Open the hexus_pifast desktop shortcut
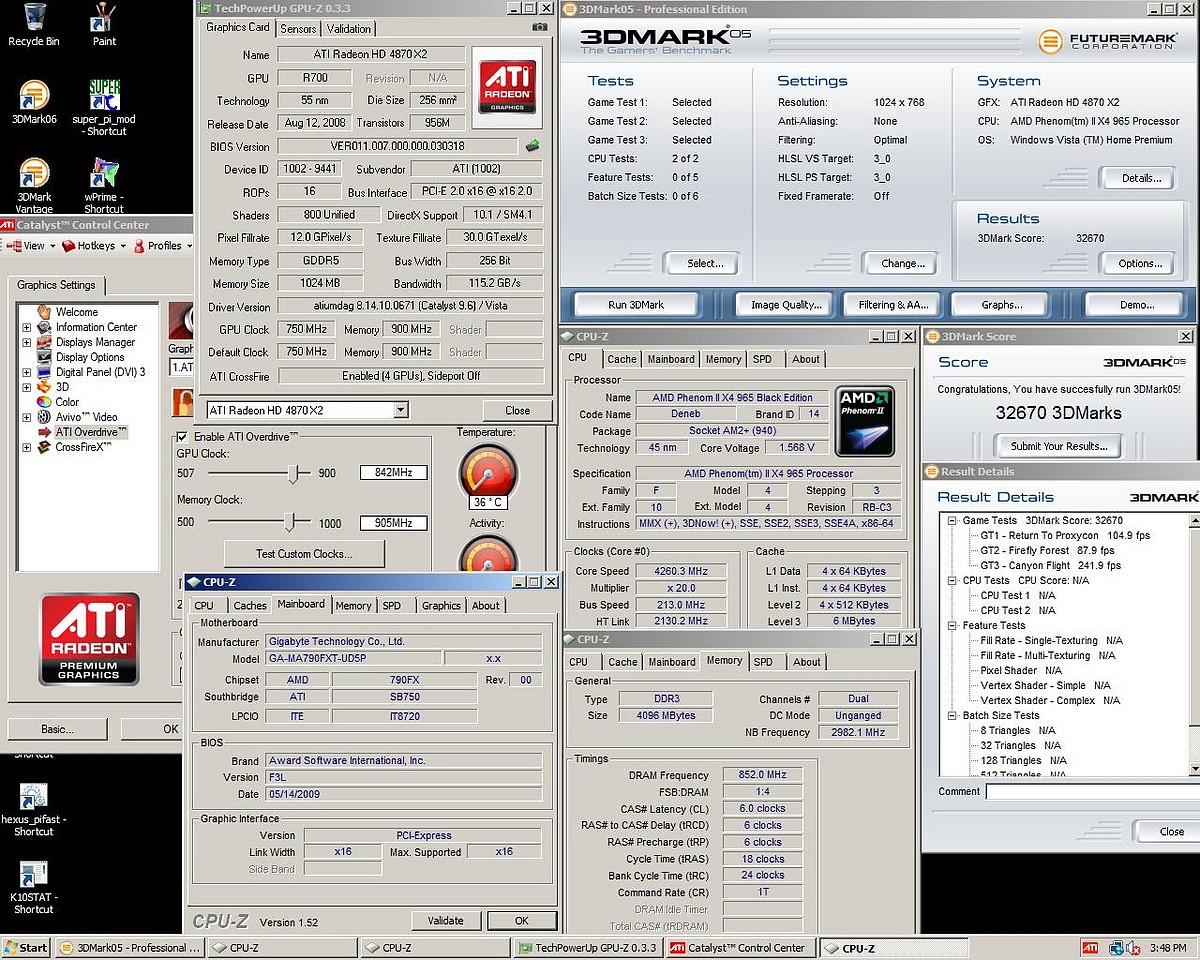 tap(33, 810)
